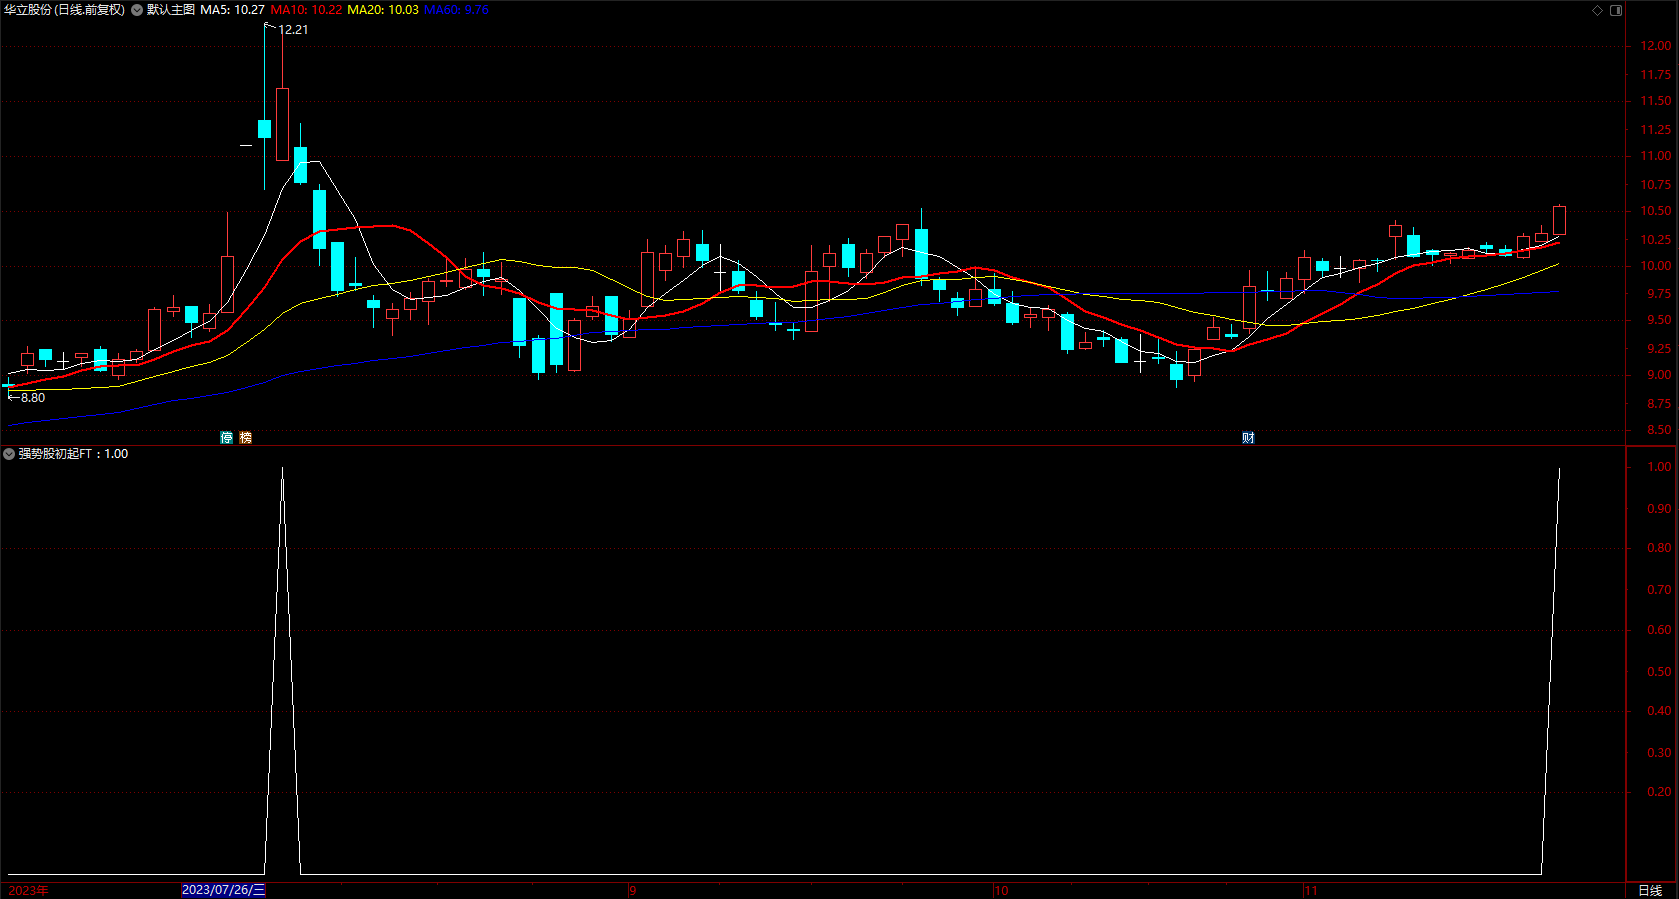Screen dimensions: 1679x899
Task: Click the 榜 event marker under the chart
Action: pos(245,438)
